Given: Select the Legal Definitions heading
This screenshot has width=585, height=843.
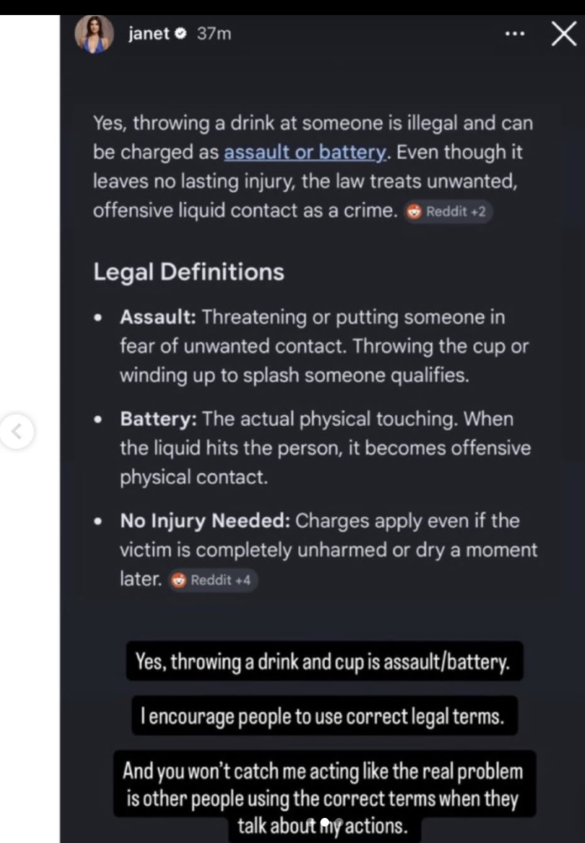Looking at the screenshot, I should click(189, 272).
